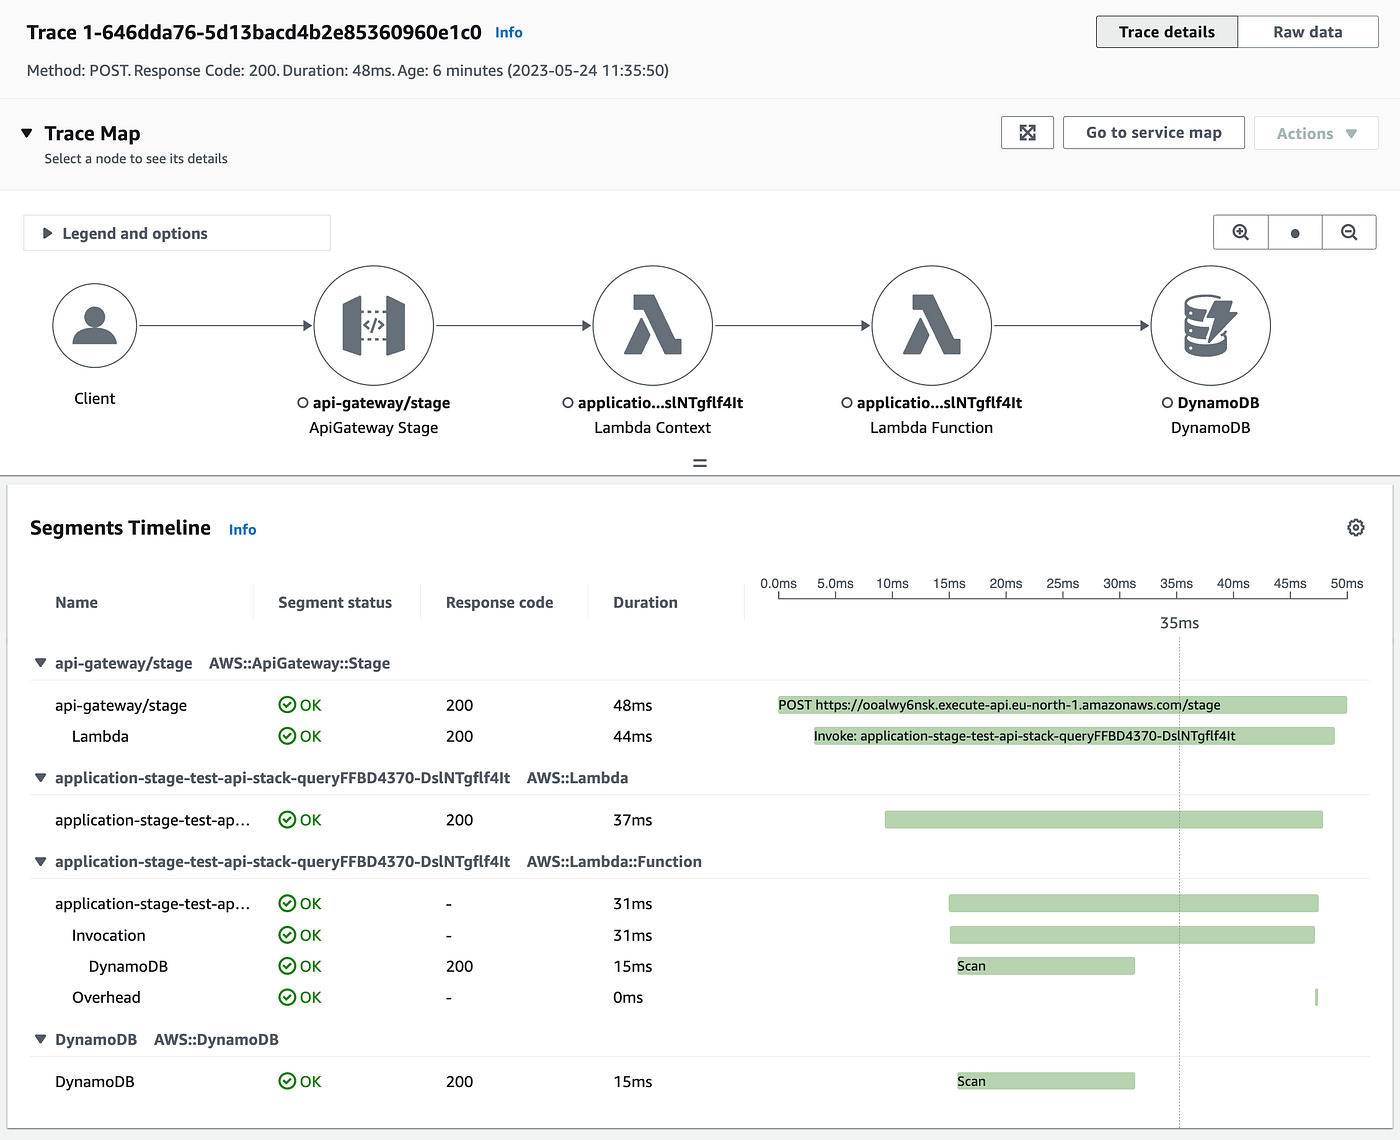Image resolution: width=1400 pixels, height=1140 pixels.
Task: Click the OK status icon in the Lambda row
Action: coord(287,736)
